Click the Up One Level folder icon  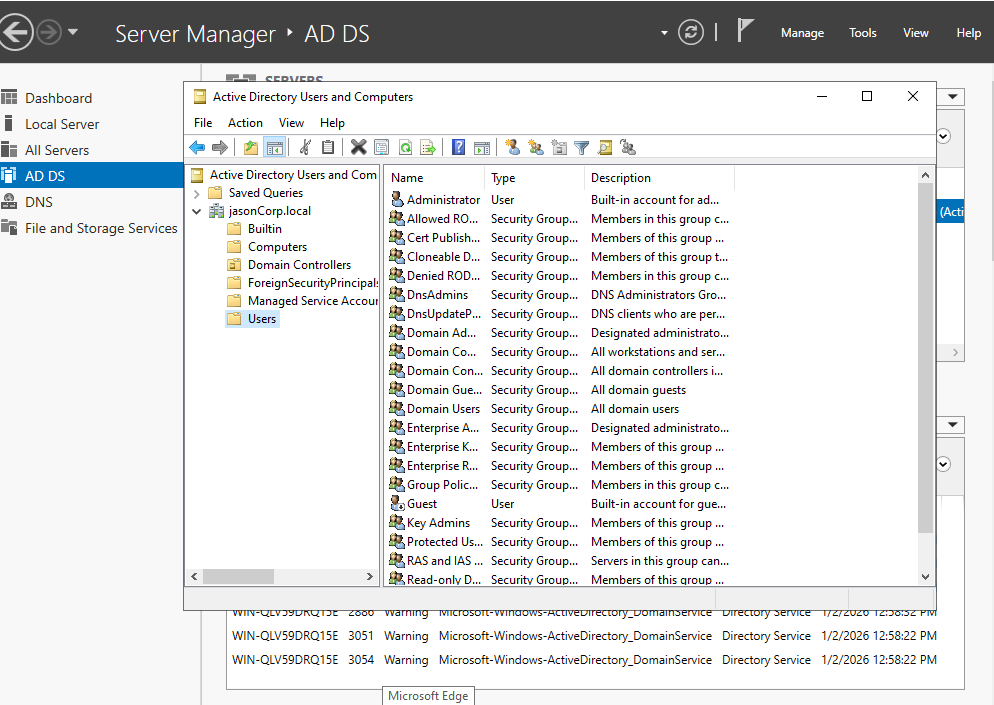(x=249, y=147)
